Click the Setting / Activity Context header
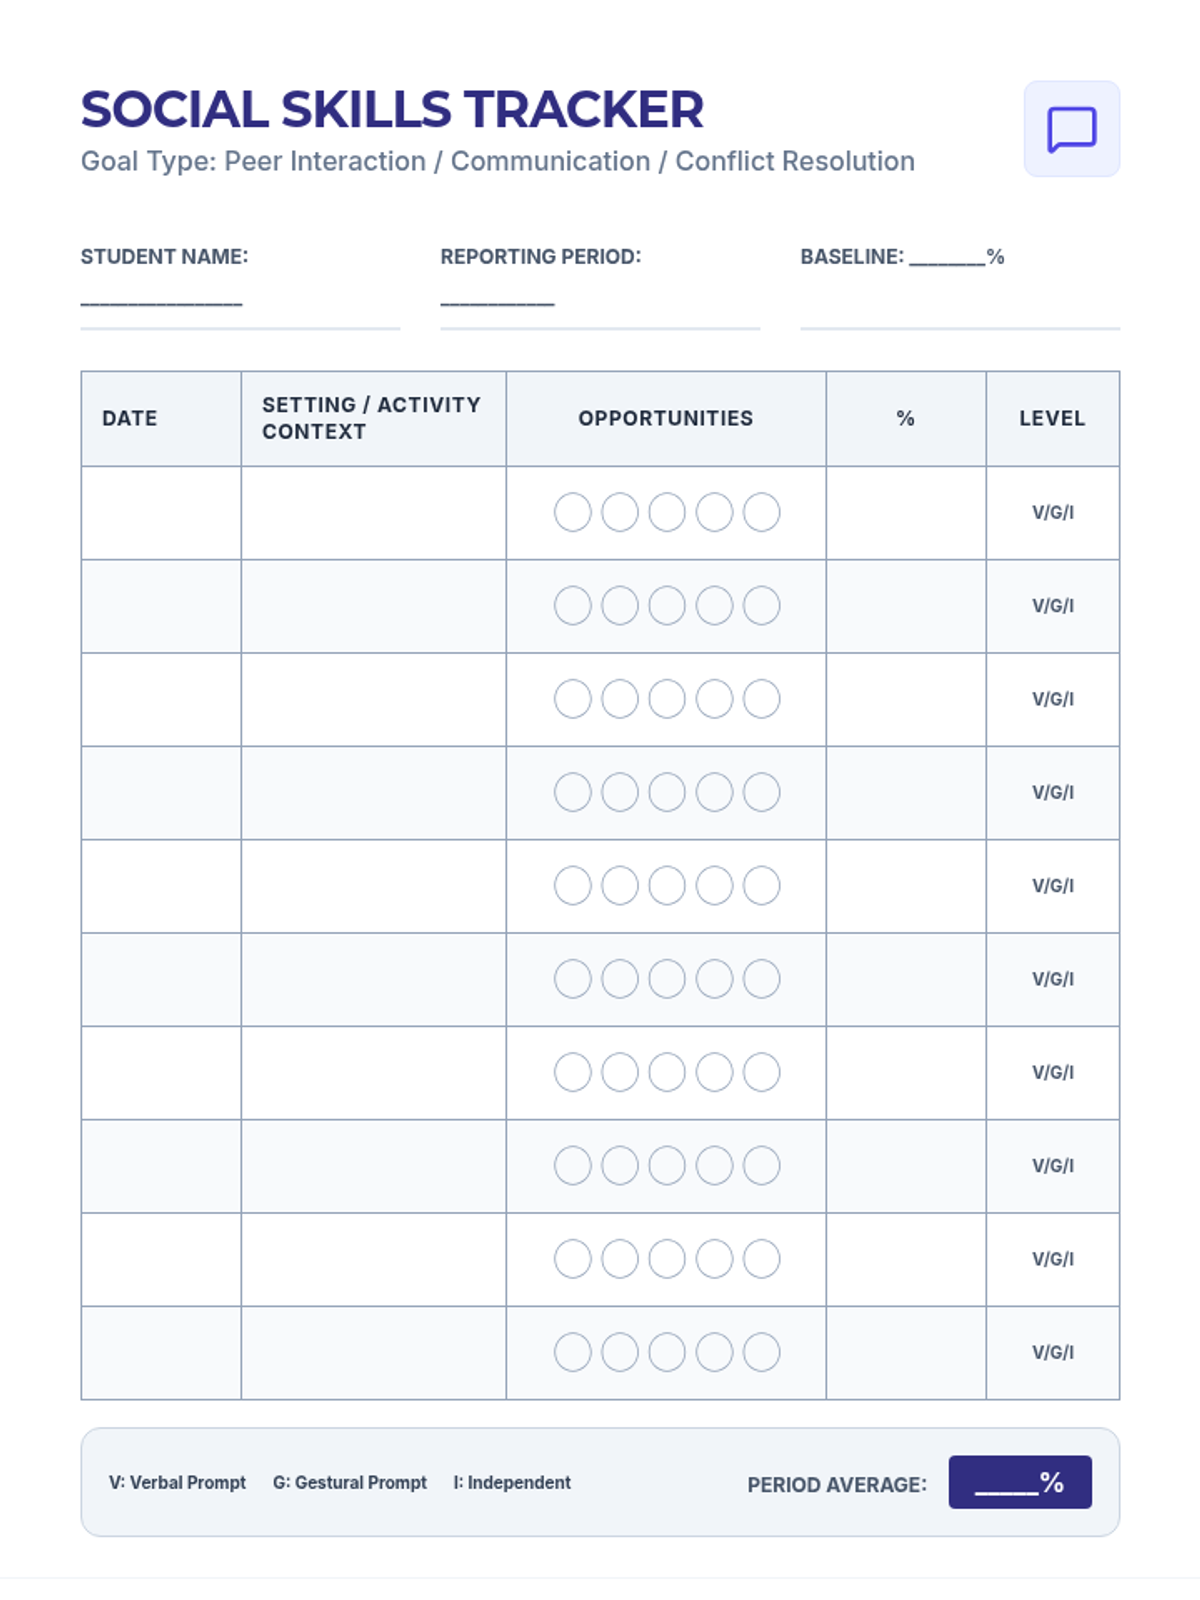Image resolution: width=1200 pixels, height=1600 pixels. pyautogui.click(x=373, y=418)
